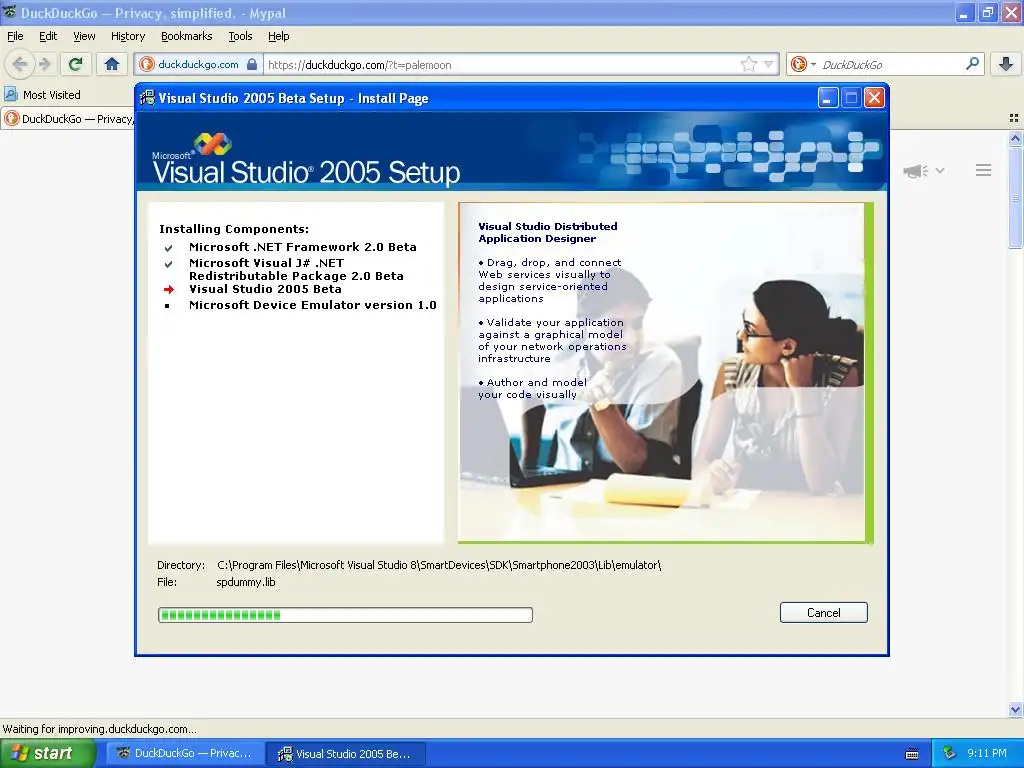Open the DuckDuckGo search engine selector dropdown
This screenshot has width=1024, height=768.
[x=803, y=64]
